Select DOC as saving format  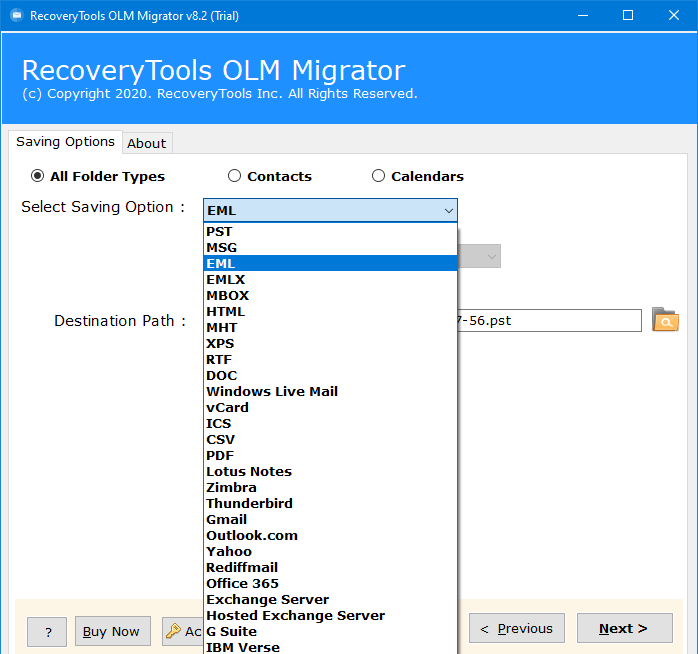pos(330,376)
